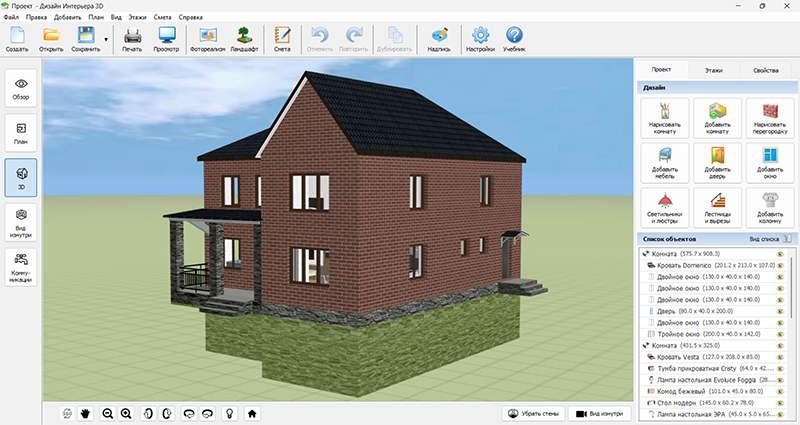This screenshot has width=800, height=425.
Task: Toggle visibility of Комната (431.5 x 325.0)
Action: pos(780,345)
